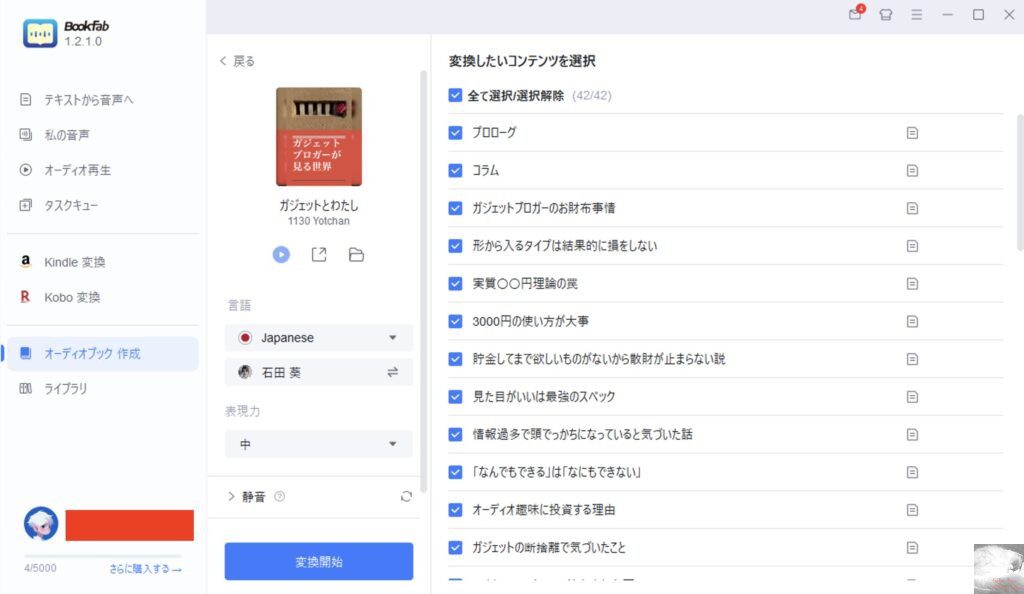This screenshot has width=1024, height=594.
Task: Go to ライブラリ in the sidebar
Action: tap(65, 388)
